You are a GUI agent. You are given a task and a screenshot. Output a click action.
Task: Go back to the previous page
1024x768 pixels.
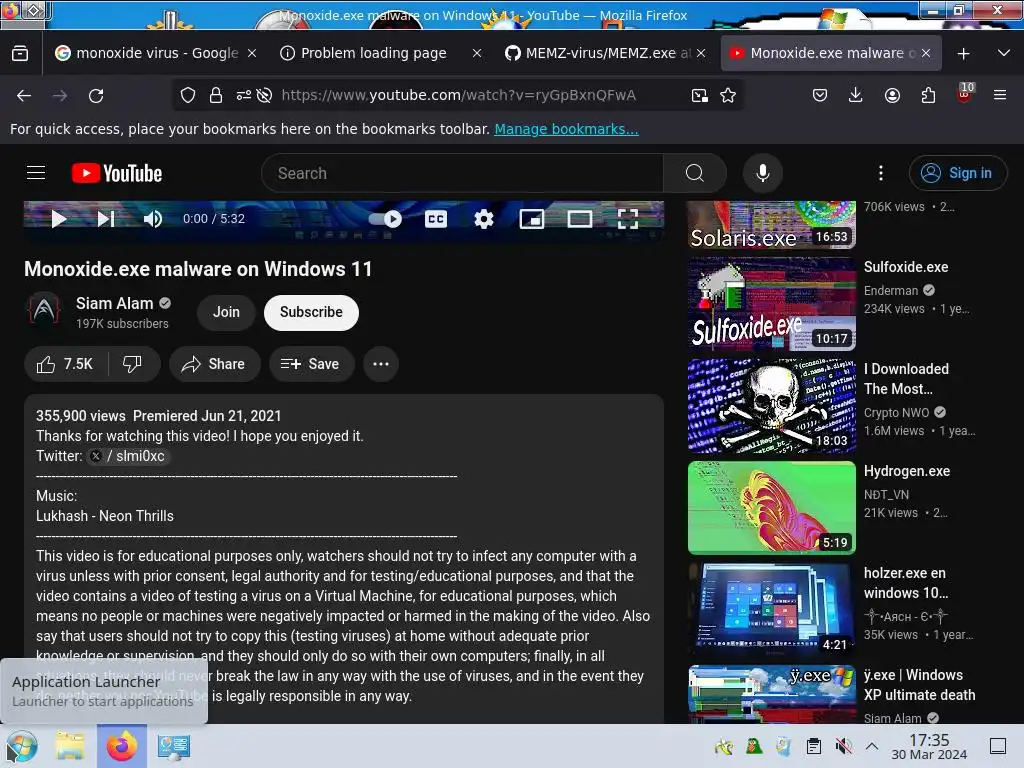coord(24,96)
